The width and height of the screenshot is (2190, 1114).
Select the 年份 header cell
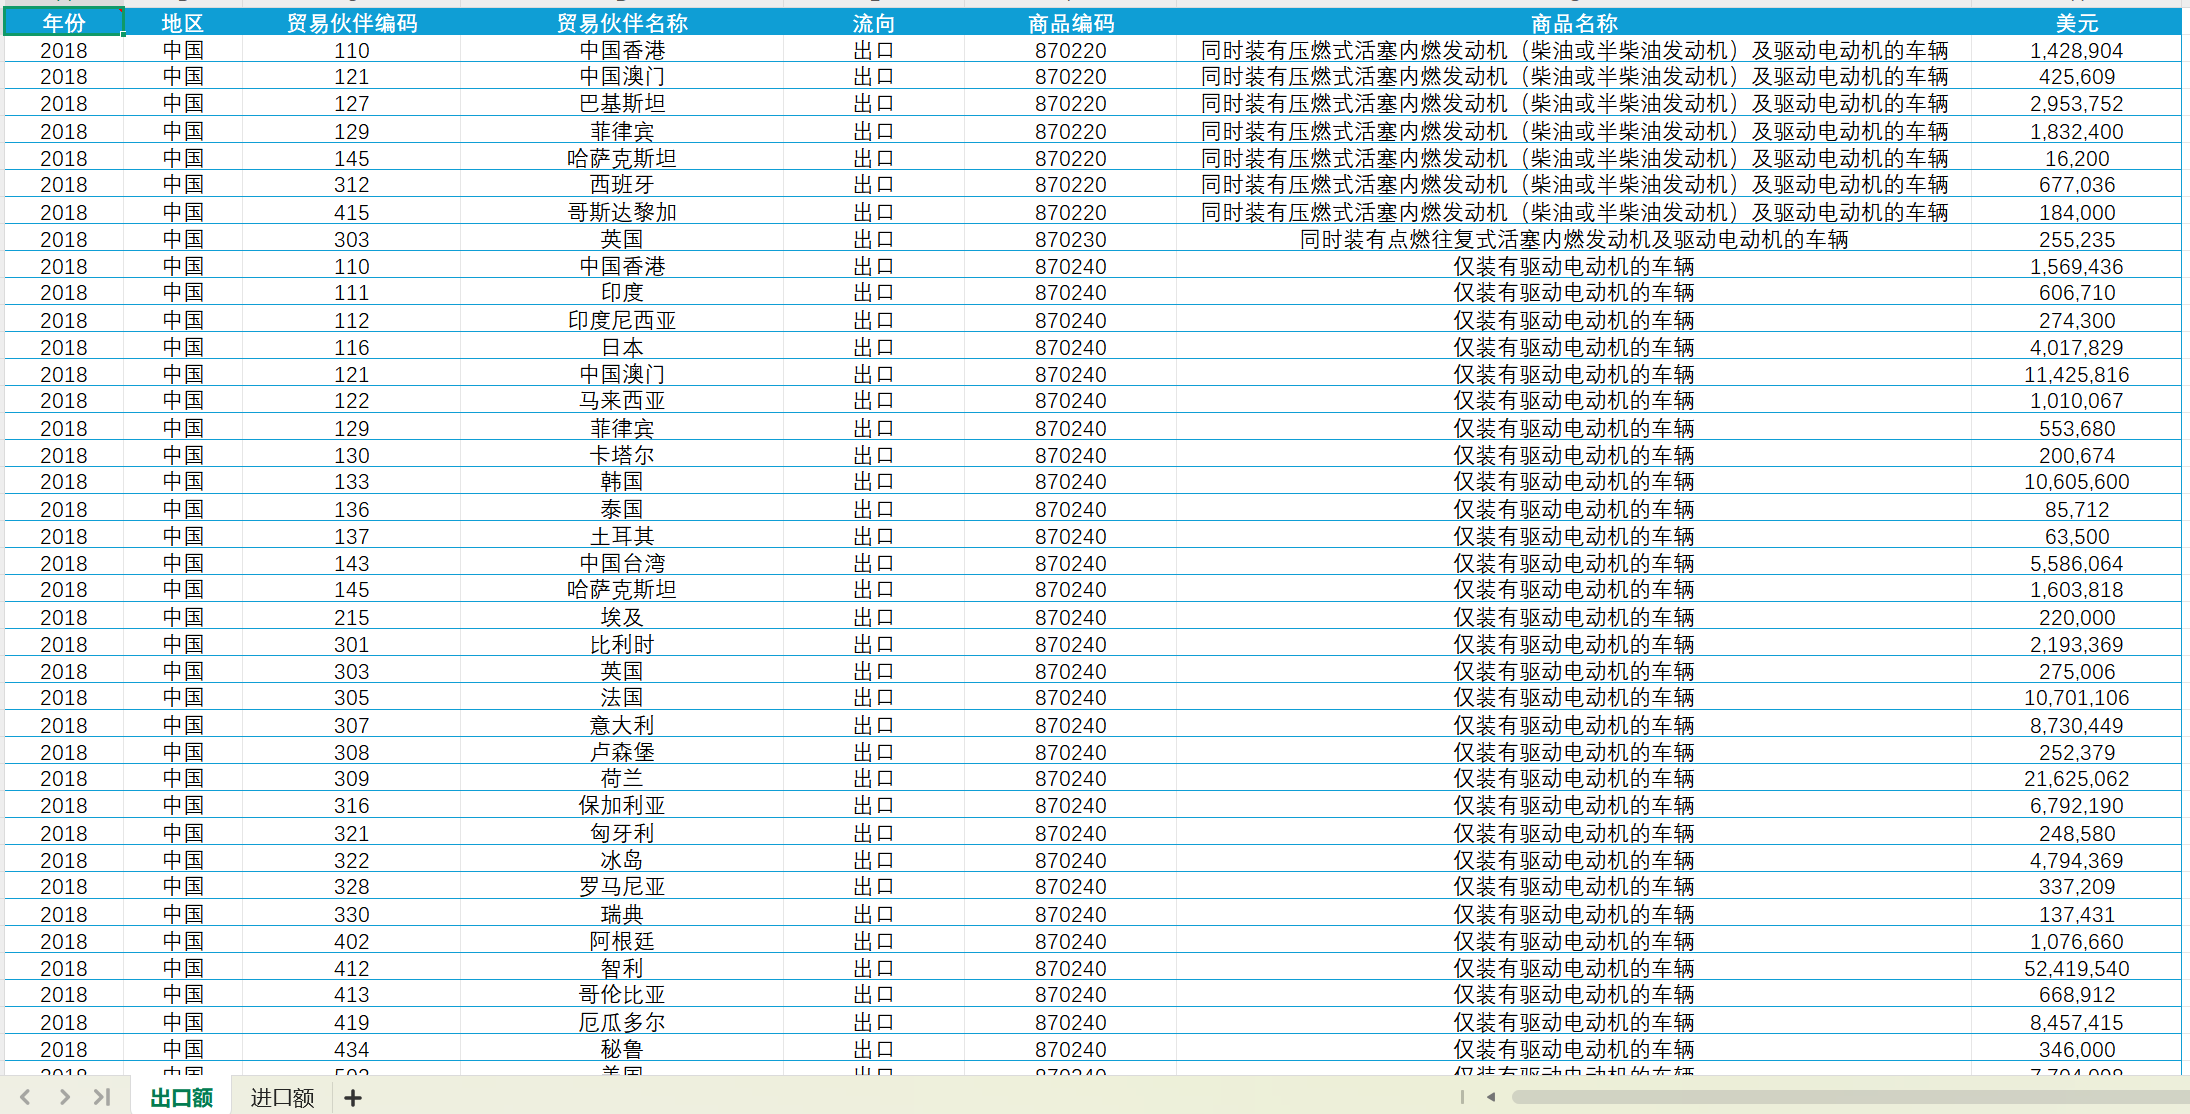(64, 23)
